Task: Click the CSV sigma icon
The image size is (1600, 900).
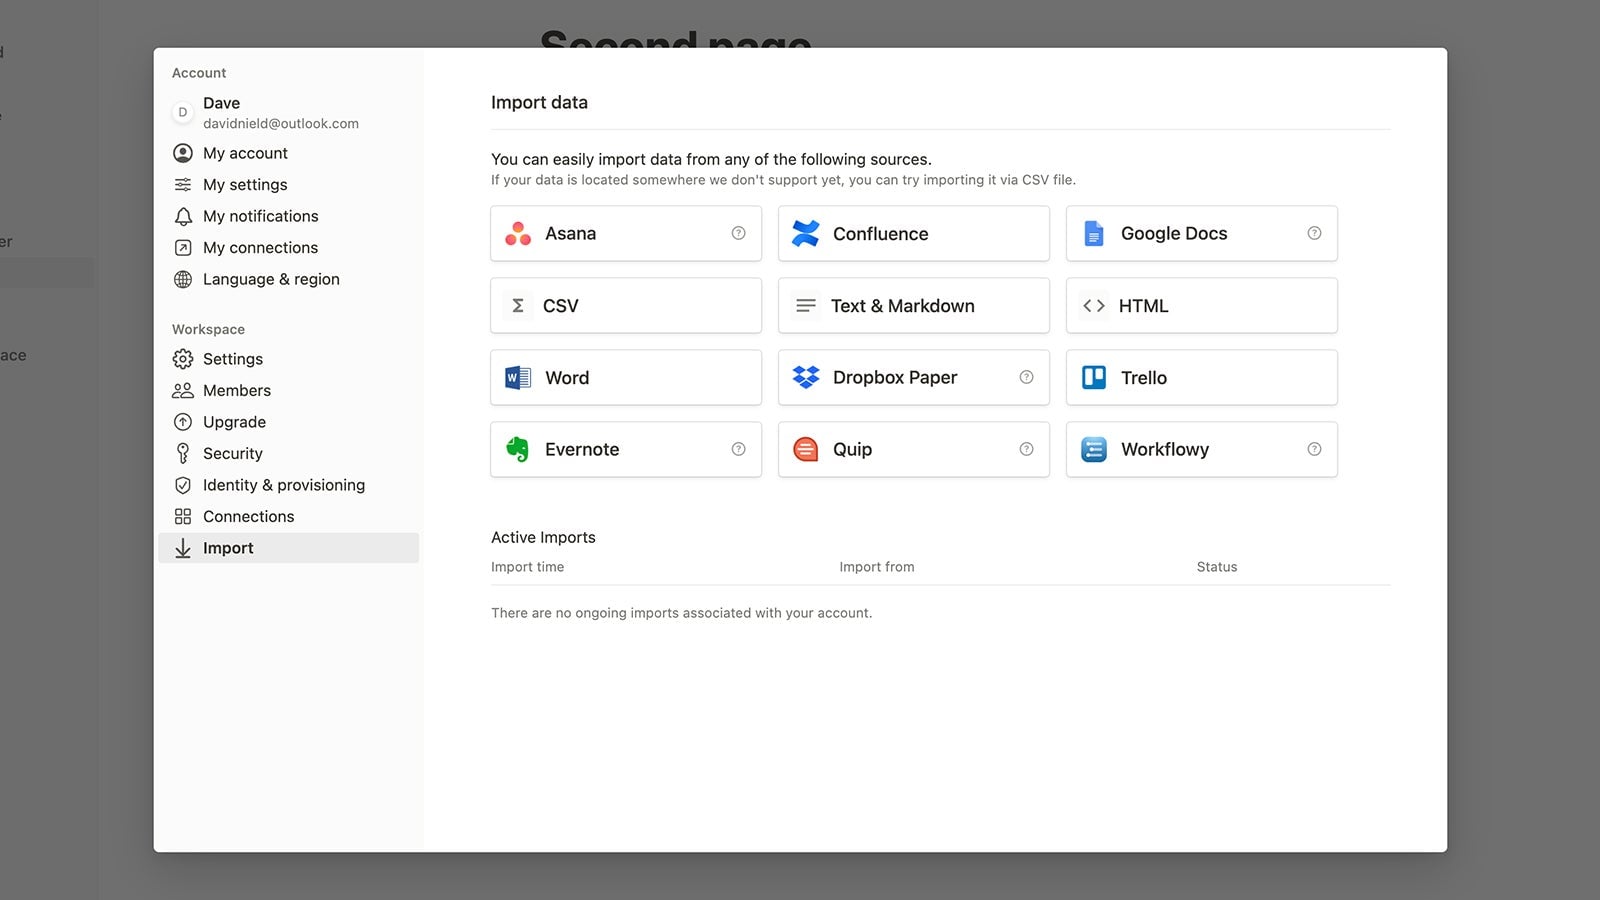Action: click(518, 306)
